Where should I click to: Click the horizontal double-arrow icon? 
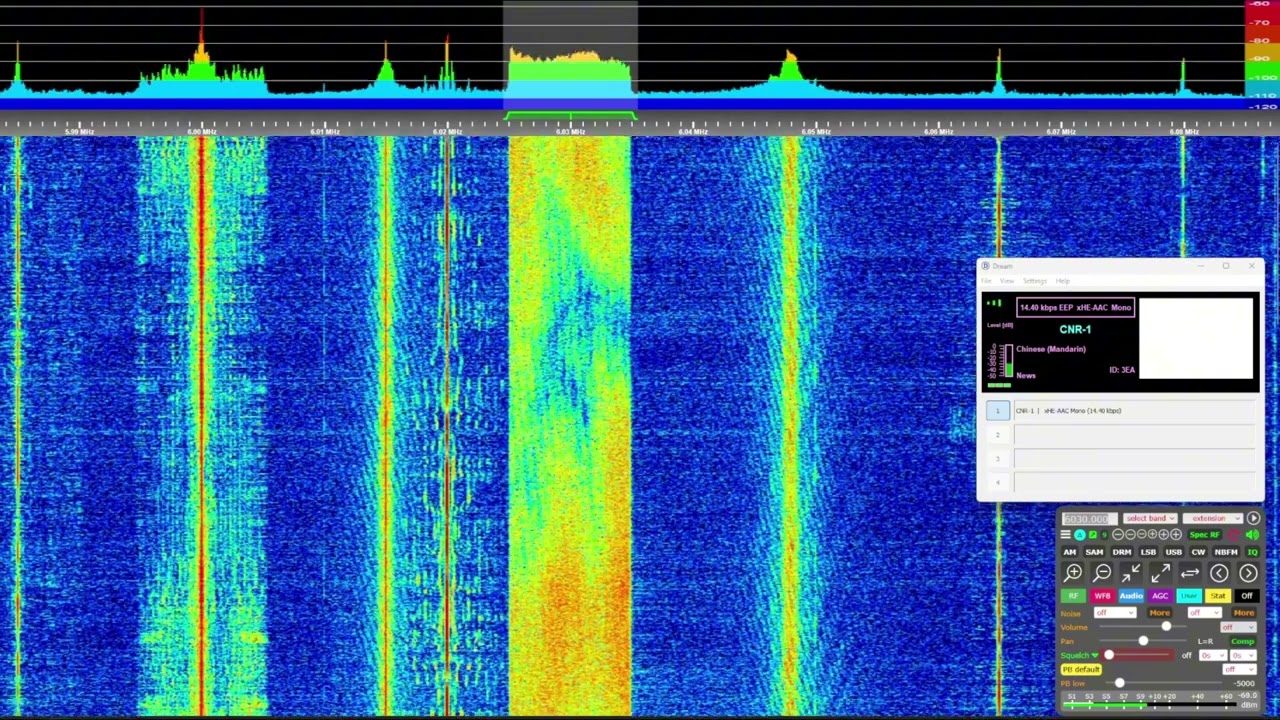(x=1190, y=573)
